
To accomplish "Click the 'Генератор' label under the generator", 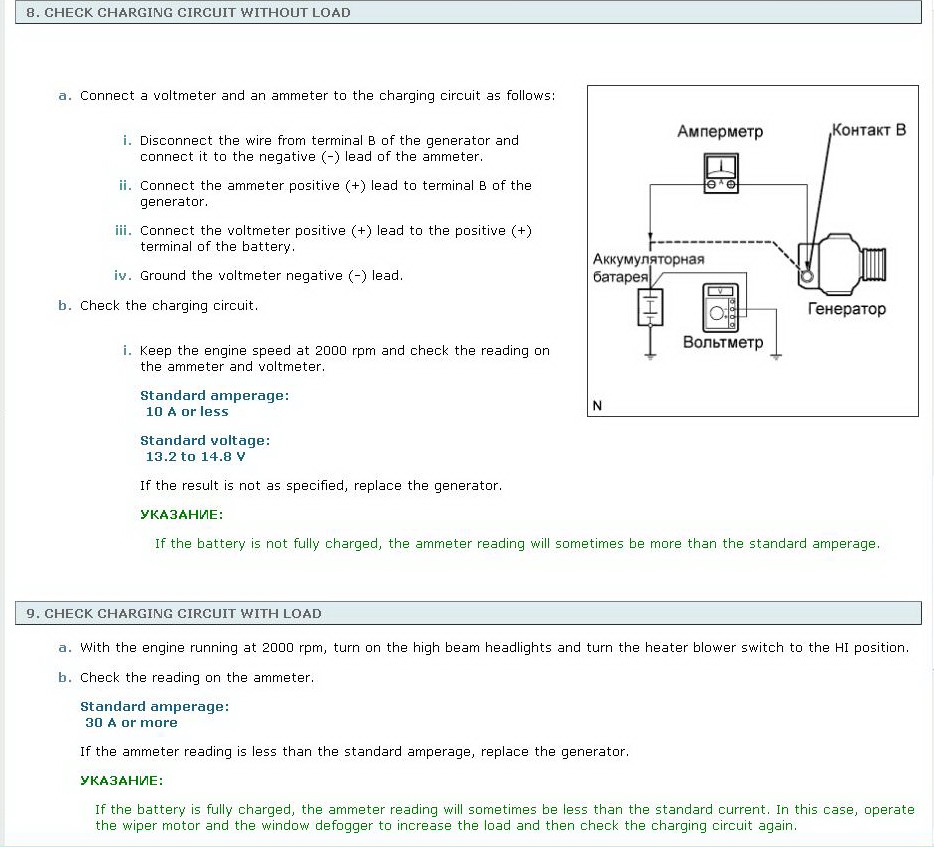I will pos(846,309).
